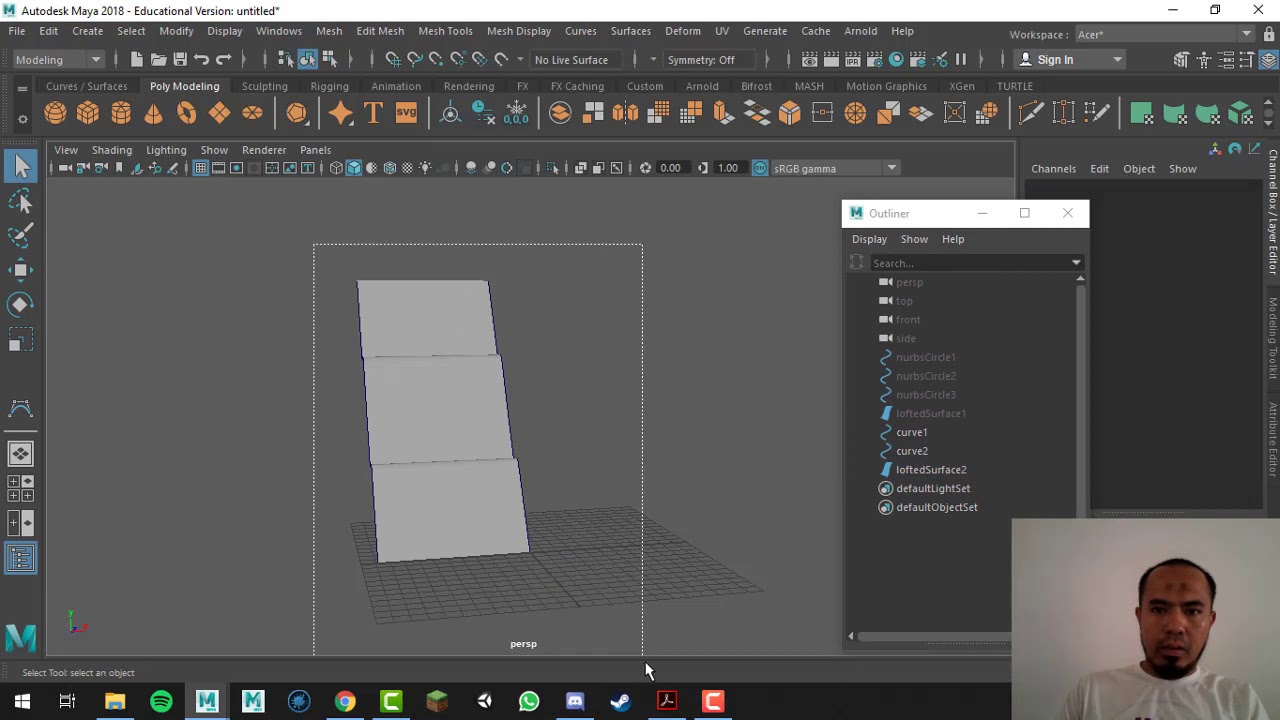Screen dimensions: 1280x720
Task: Click the Freeze Transformations snowflake shelf icon
Action: pos(517,113)
